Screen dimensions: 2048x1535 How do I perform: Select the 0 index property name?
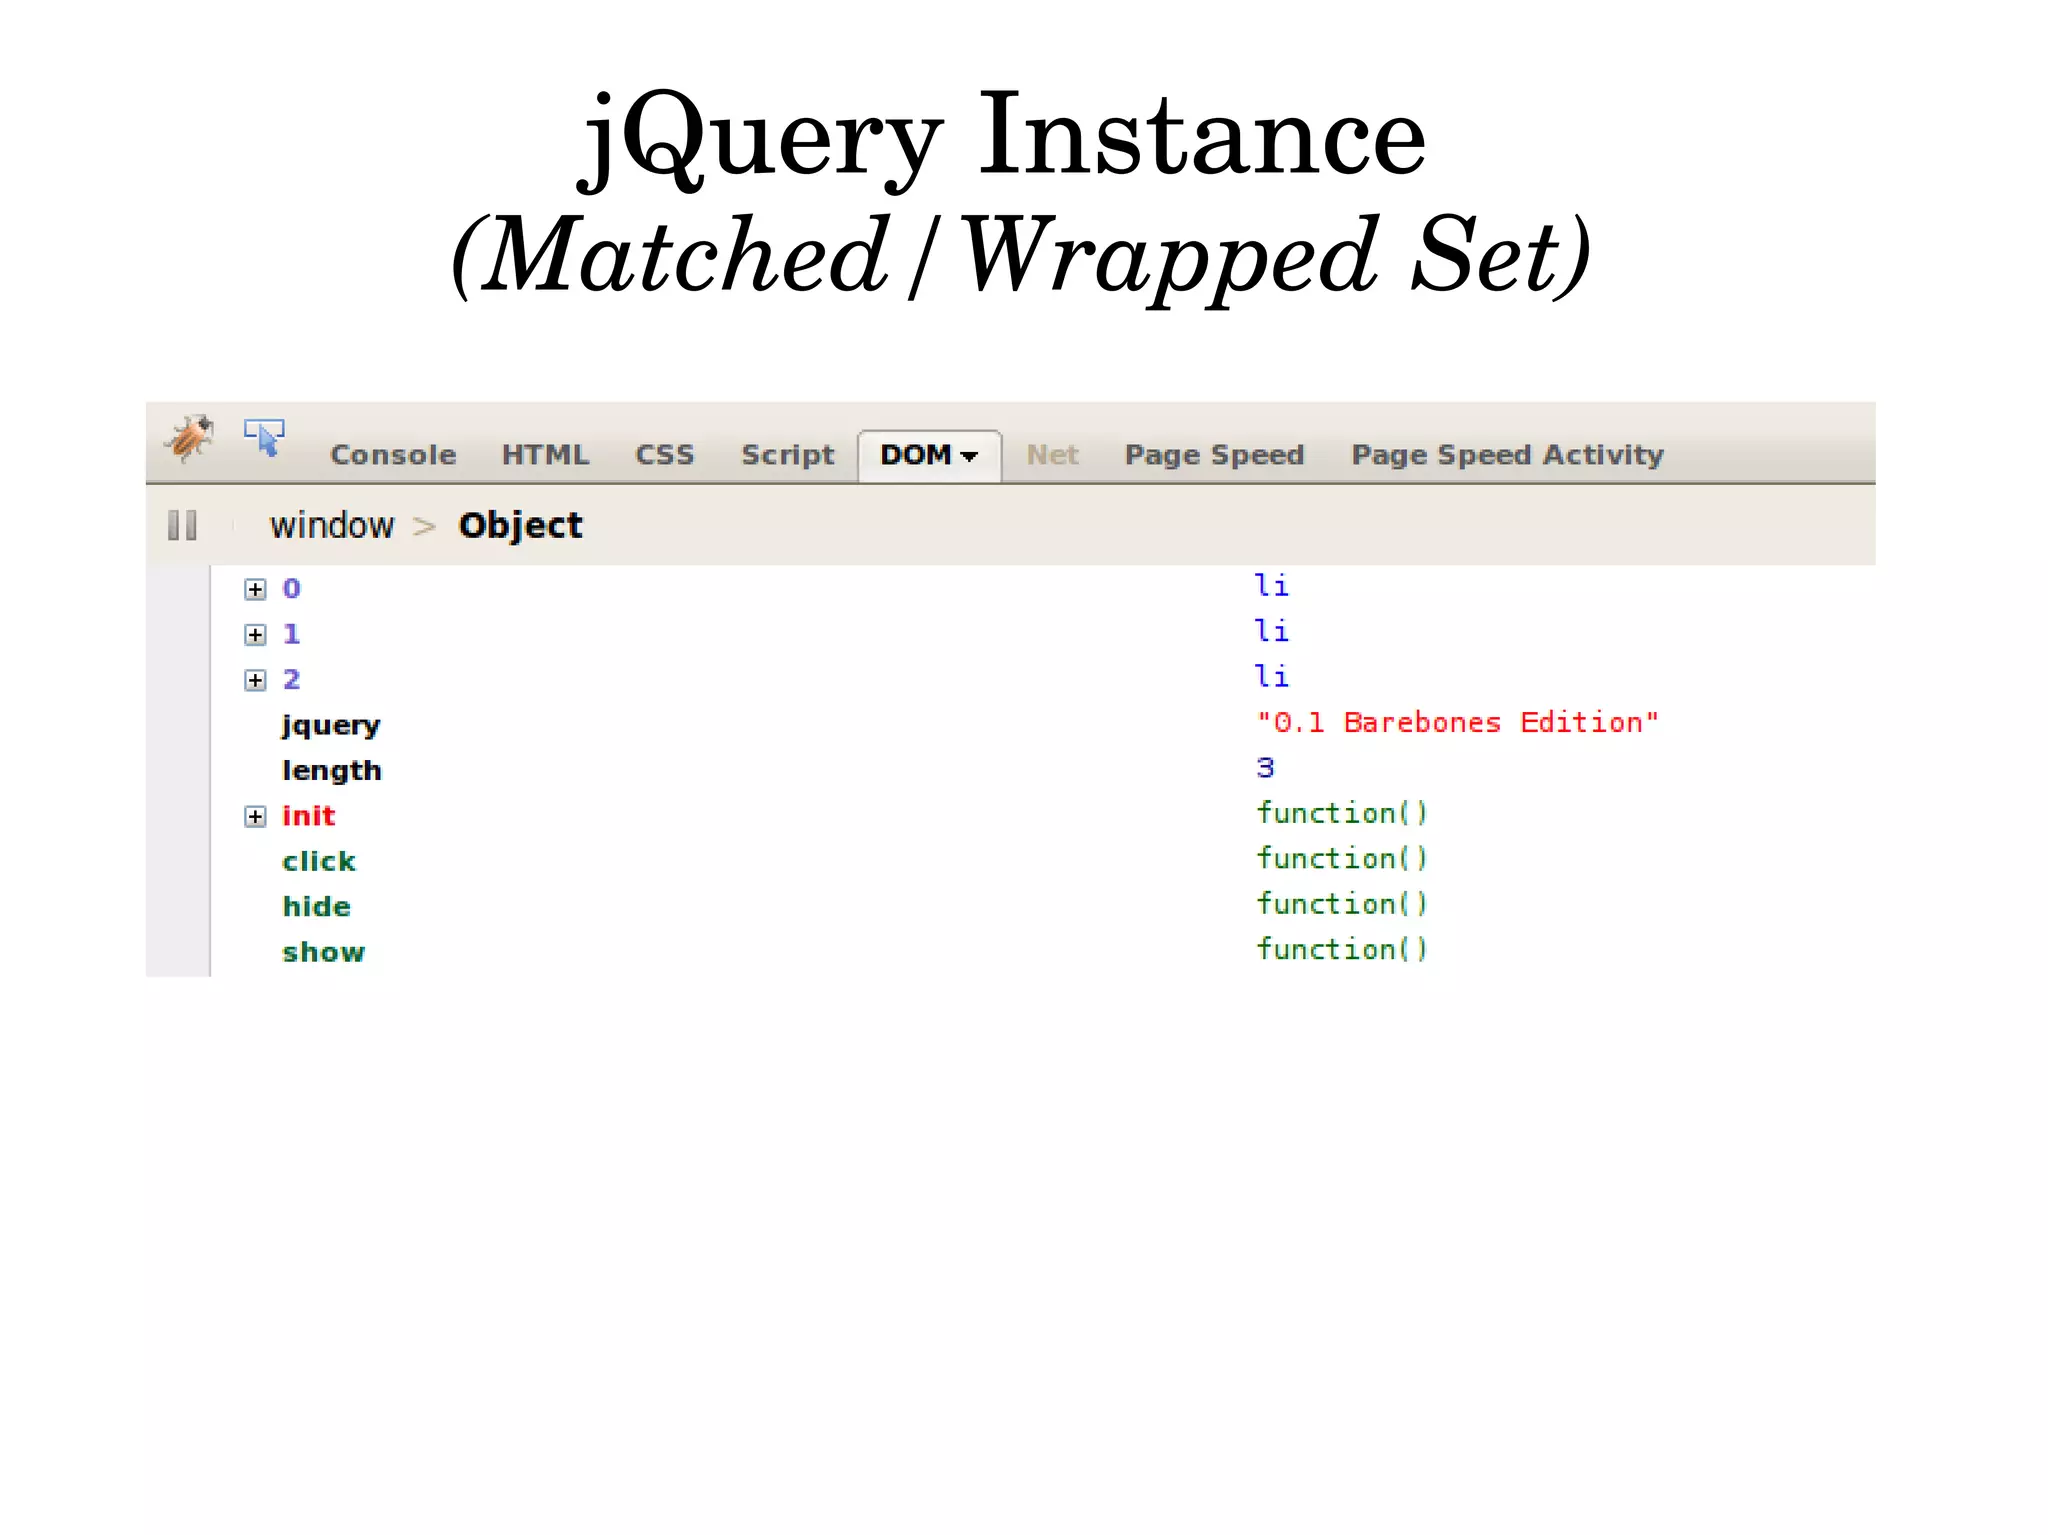(291, 588)
